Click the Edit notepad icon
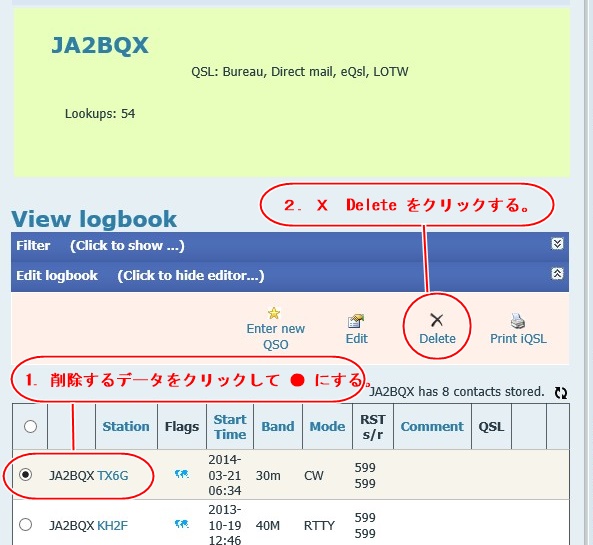The image size is (593, 545). pos(355,321)
